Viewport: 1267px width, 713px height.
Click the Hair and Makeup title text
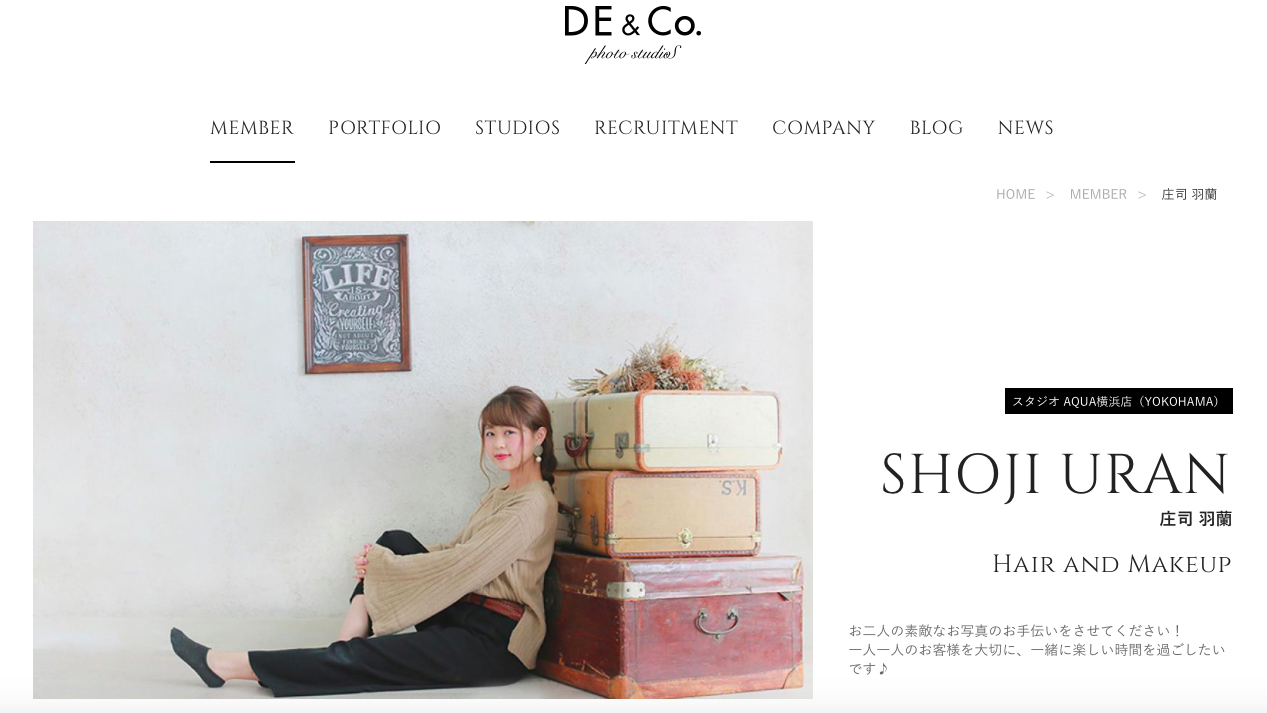click(1111, 564)
